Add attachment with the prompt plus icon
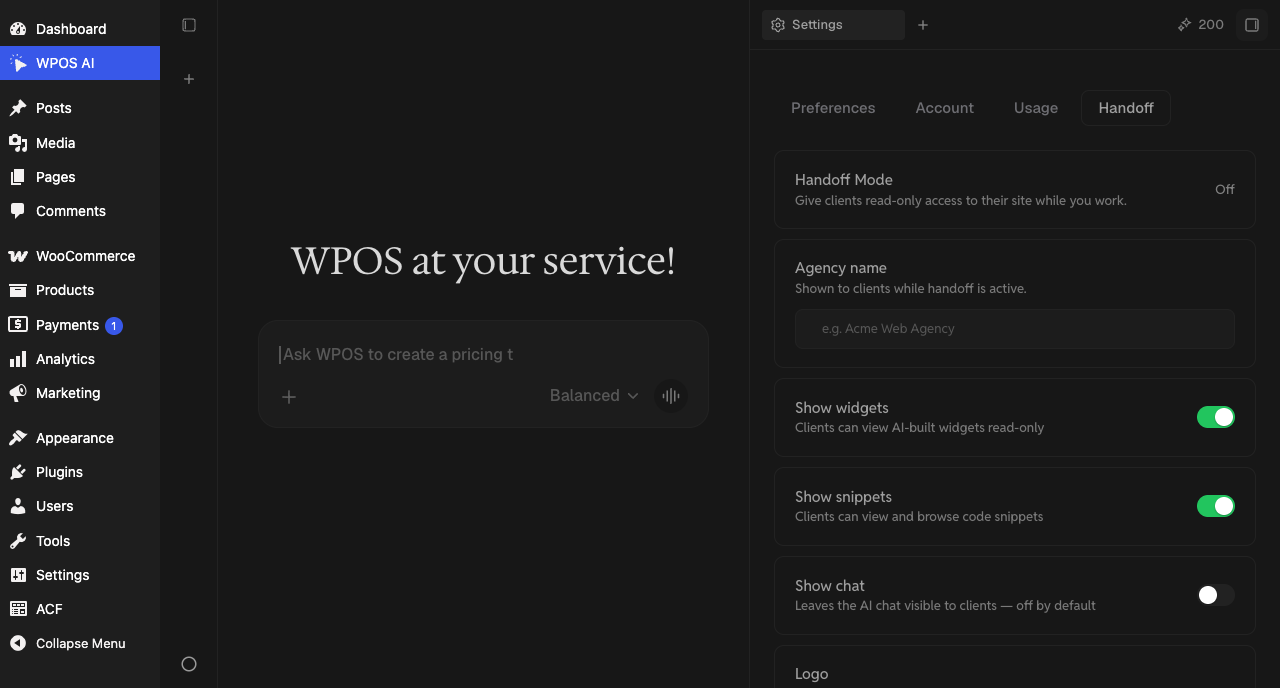 pos(289,397)
